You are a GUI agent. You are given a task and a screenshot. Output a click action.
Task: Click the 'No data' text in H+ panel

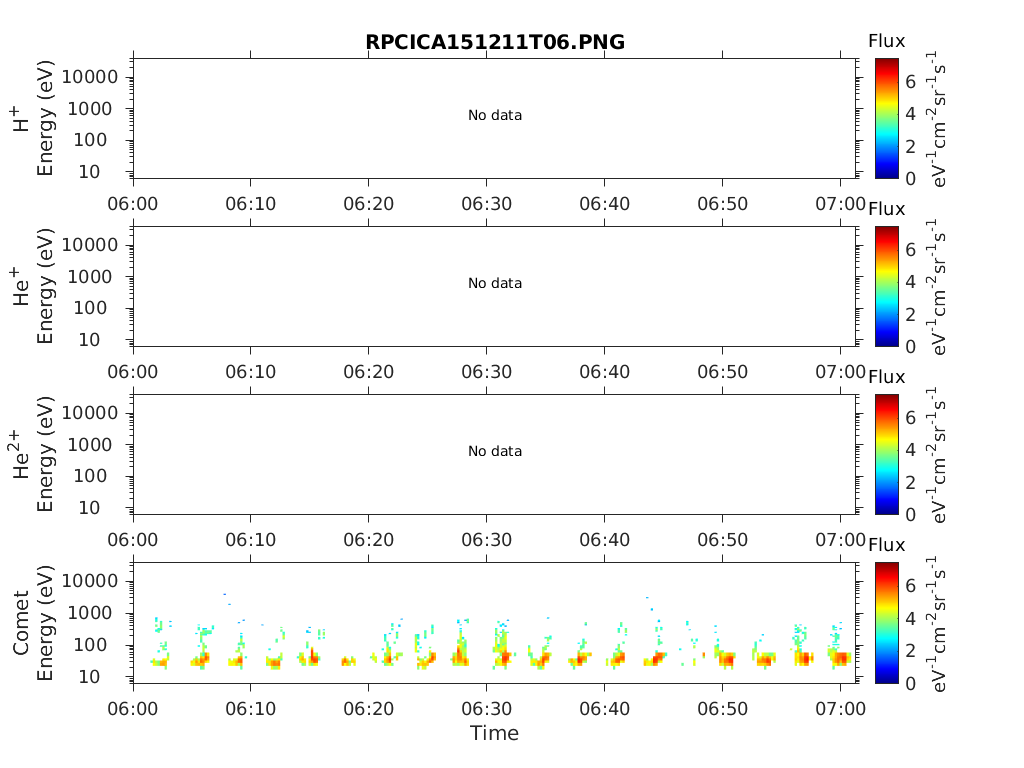tap(494, 116)
